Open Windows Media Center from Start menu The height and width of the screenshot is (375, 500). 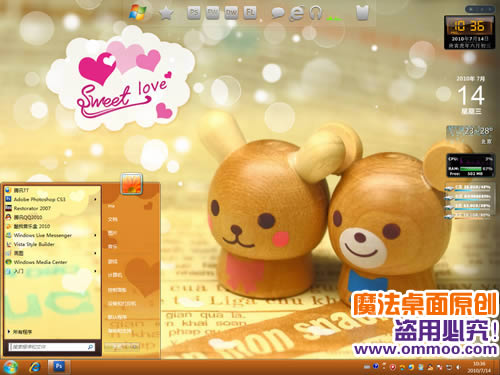click(x=52, y=262)
